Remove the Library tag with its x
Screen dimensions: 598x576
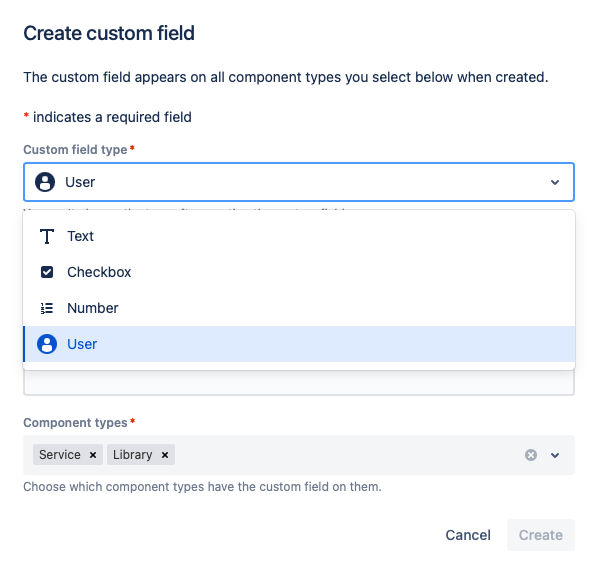point(165,455)
